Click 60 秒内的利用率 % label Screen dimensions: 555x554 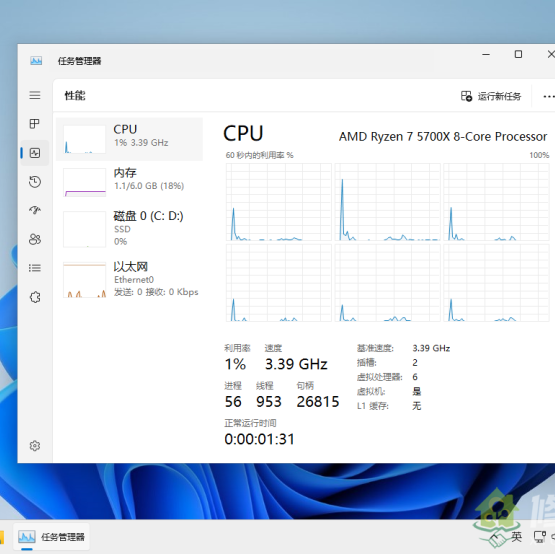259,155
